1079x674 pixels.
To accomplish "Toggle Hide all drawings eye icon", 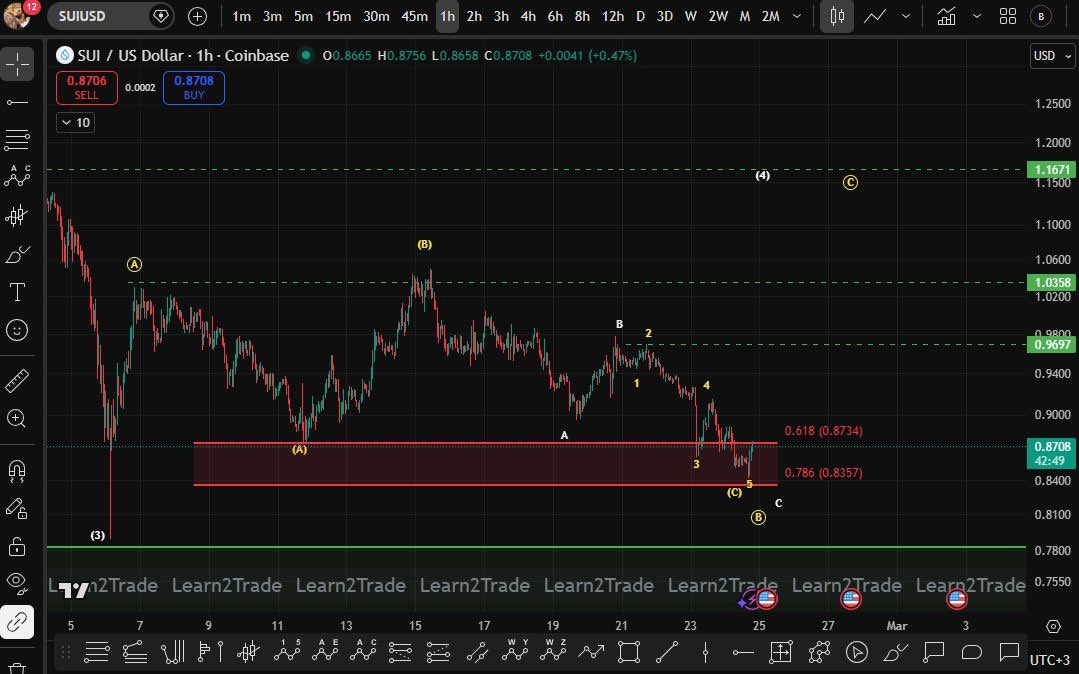I will coord(17,584).
